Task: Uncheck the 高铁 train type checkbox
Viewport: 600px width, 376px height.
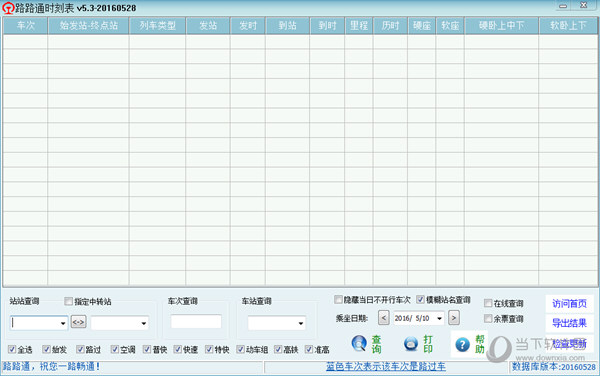Action: click(x=278, y=349)
